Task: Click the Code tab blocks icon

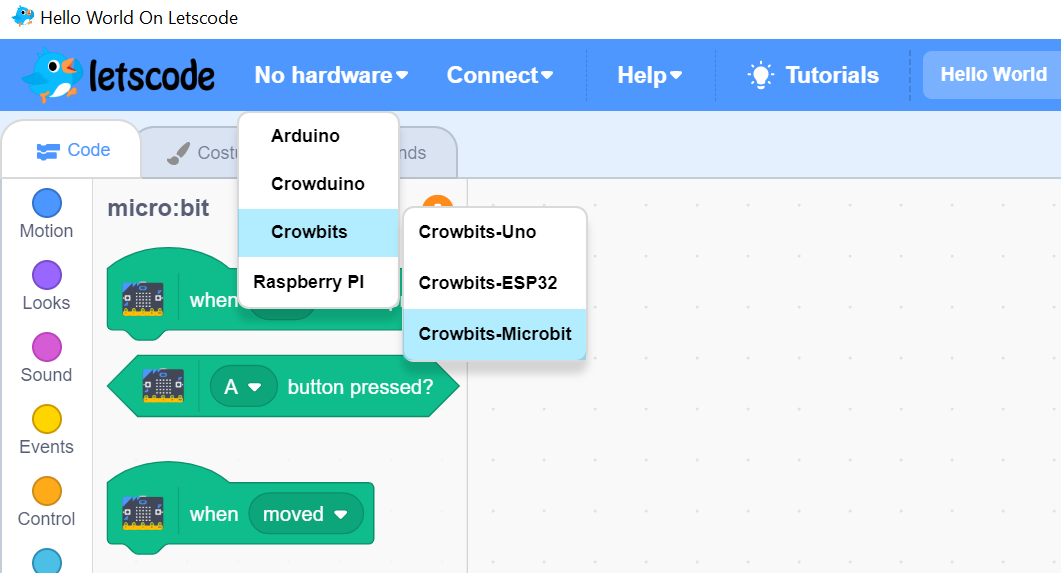Action: pos(47,152)
